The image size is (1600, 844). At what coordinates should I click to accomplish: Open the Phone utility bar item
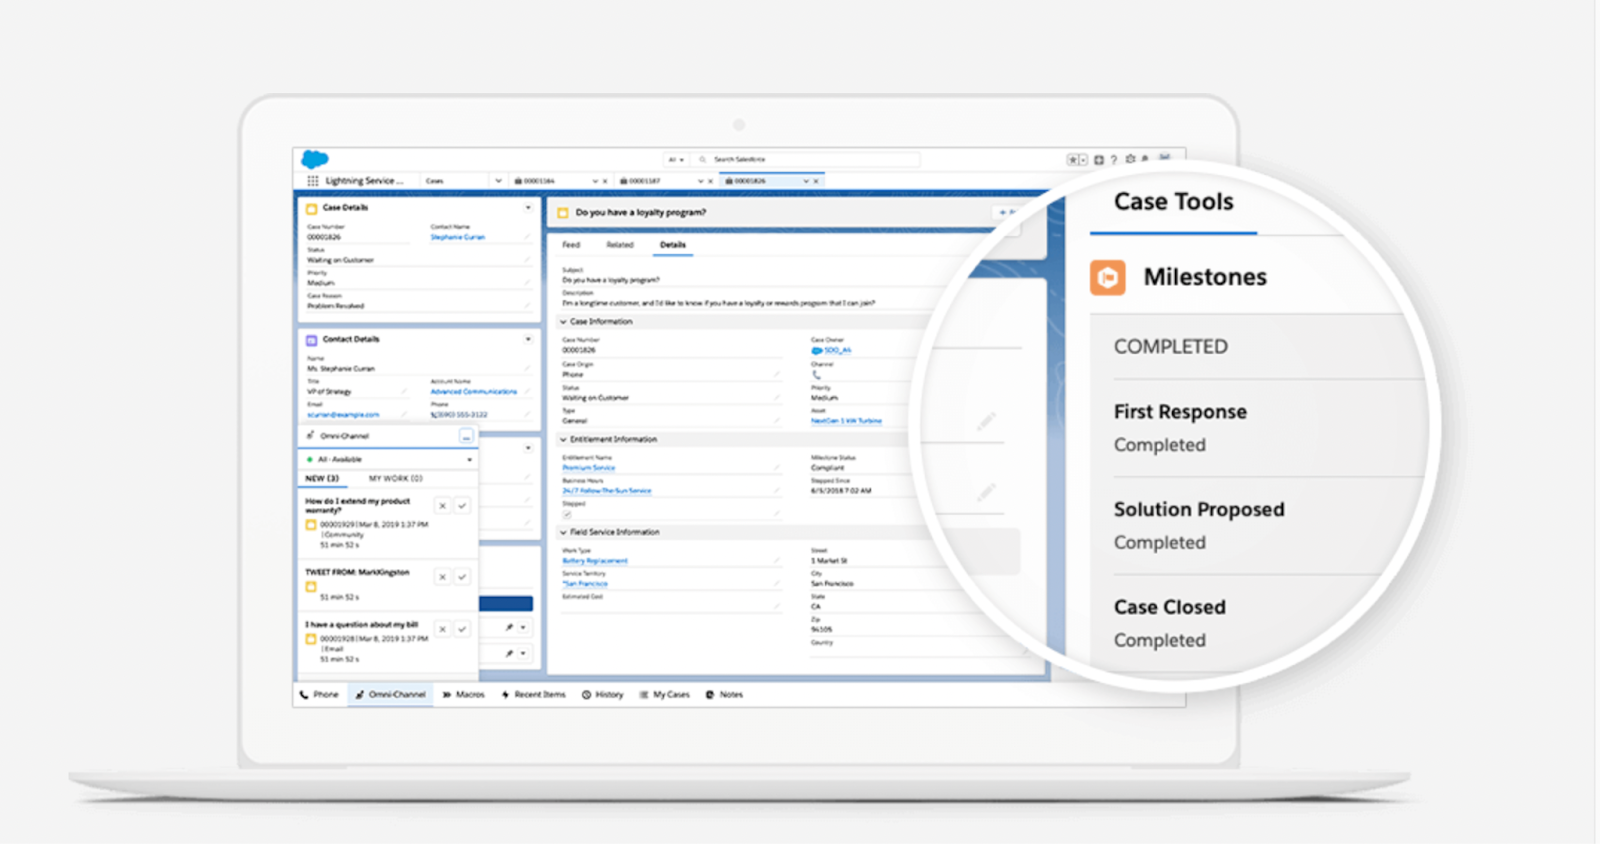coord(320,694)
